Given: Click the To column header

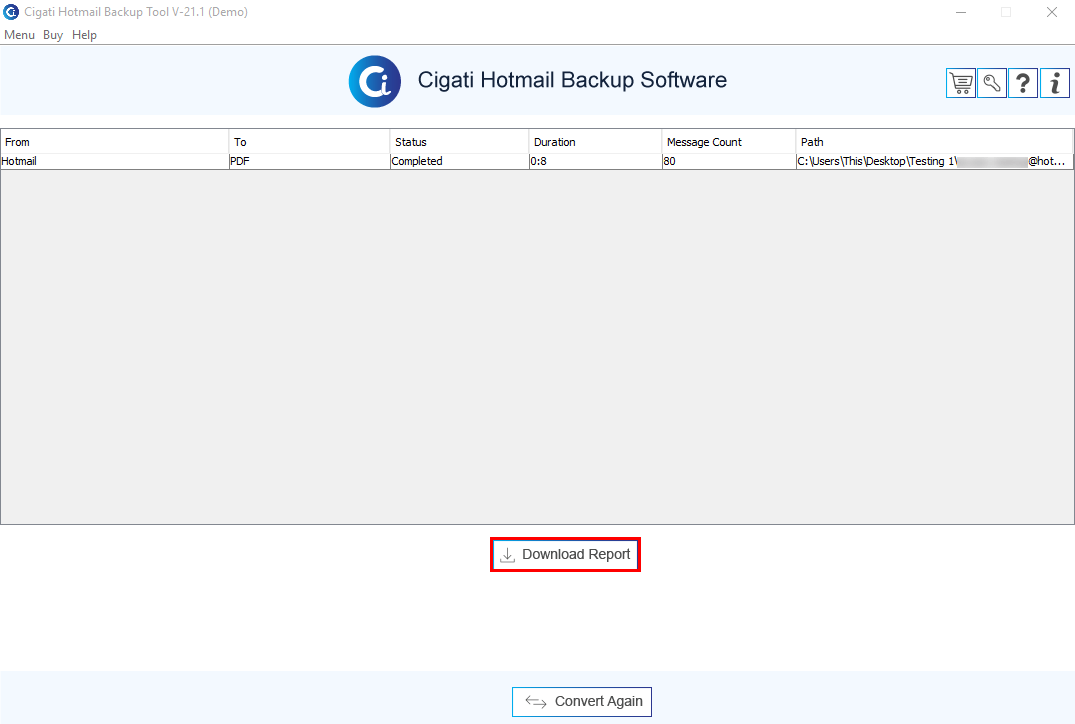Looking at the screenshot, I should pos(309,142).
